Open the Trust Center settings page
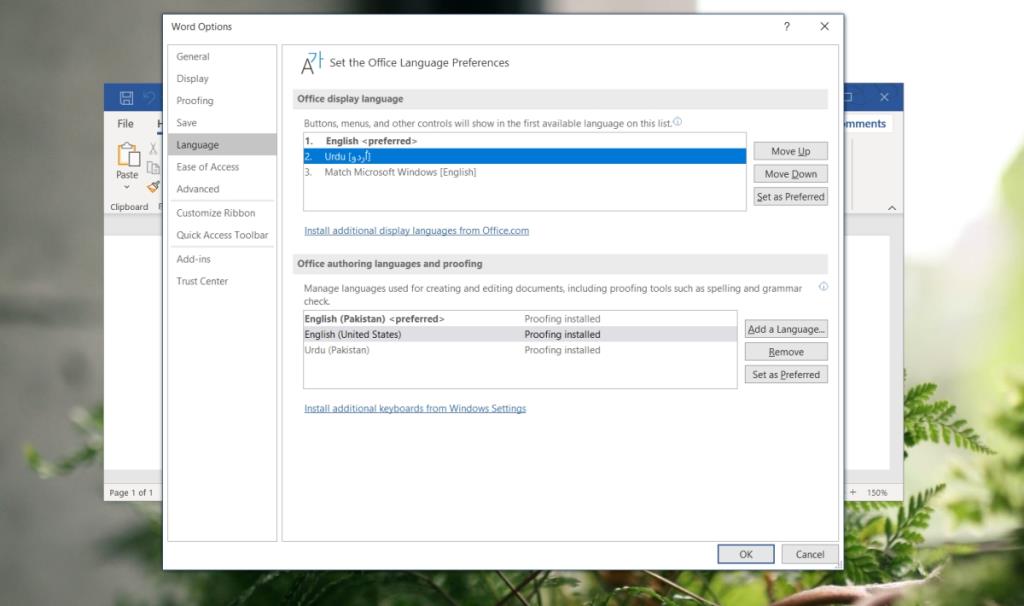The height and width of the screenshot is (606, 1024). coord(202,281)
